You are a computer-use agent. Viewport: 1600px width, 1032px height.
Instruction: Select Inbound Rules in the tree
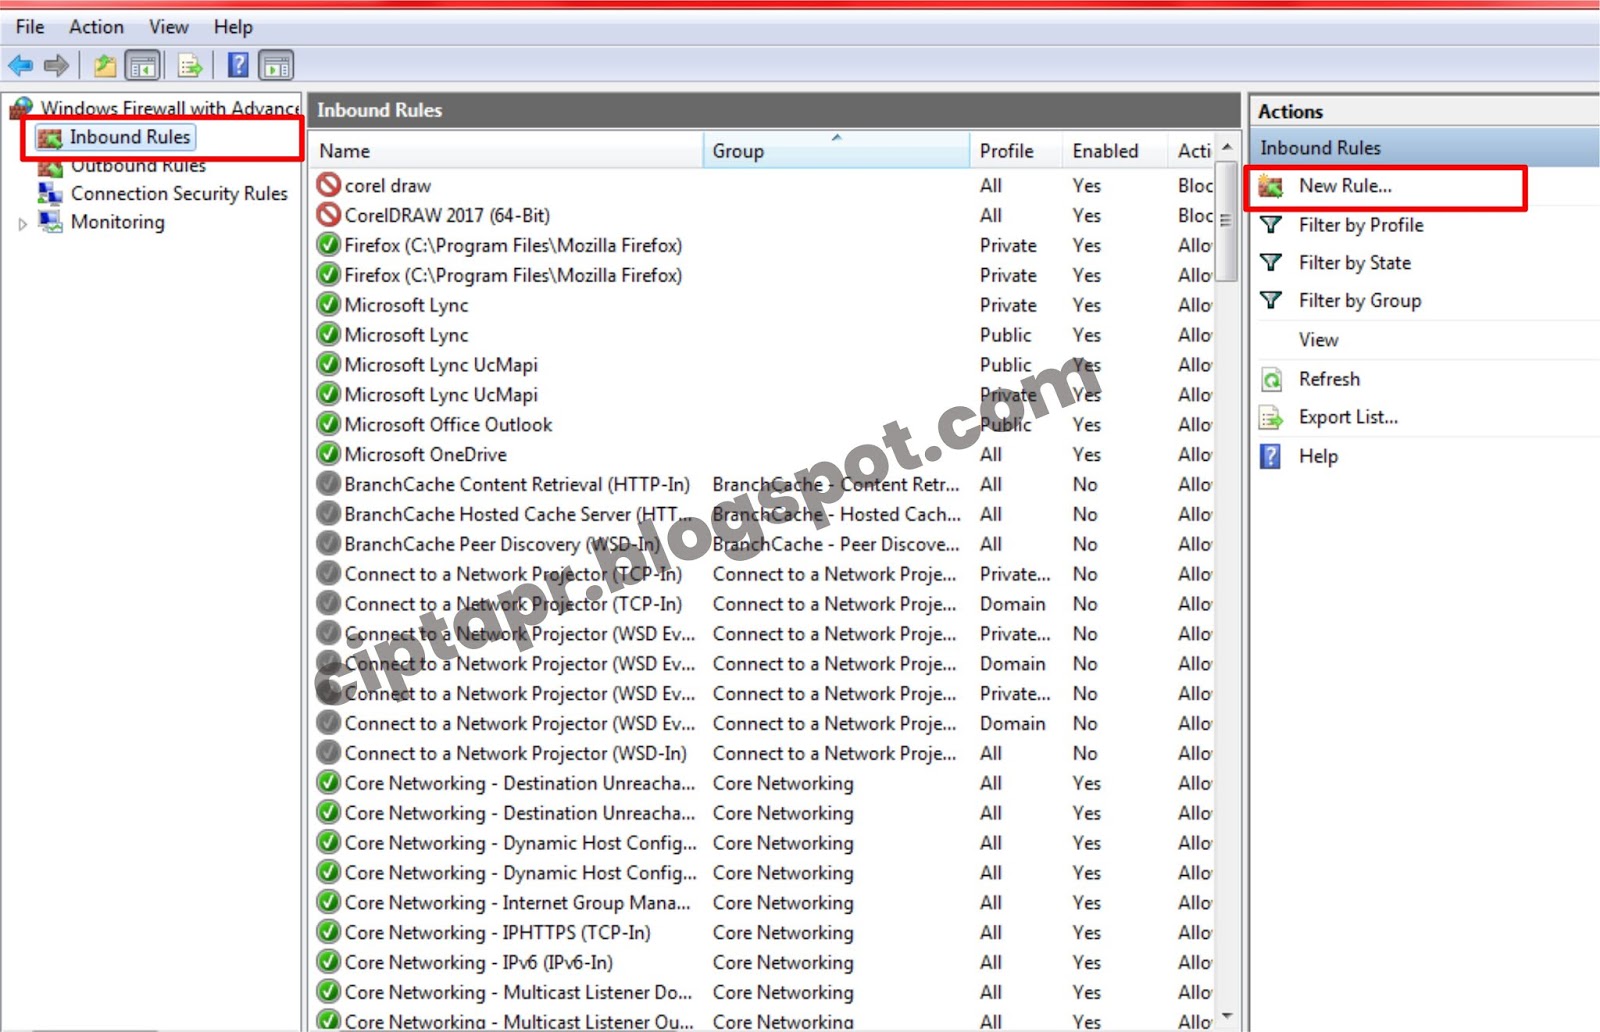click(x=130, y=137)
